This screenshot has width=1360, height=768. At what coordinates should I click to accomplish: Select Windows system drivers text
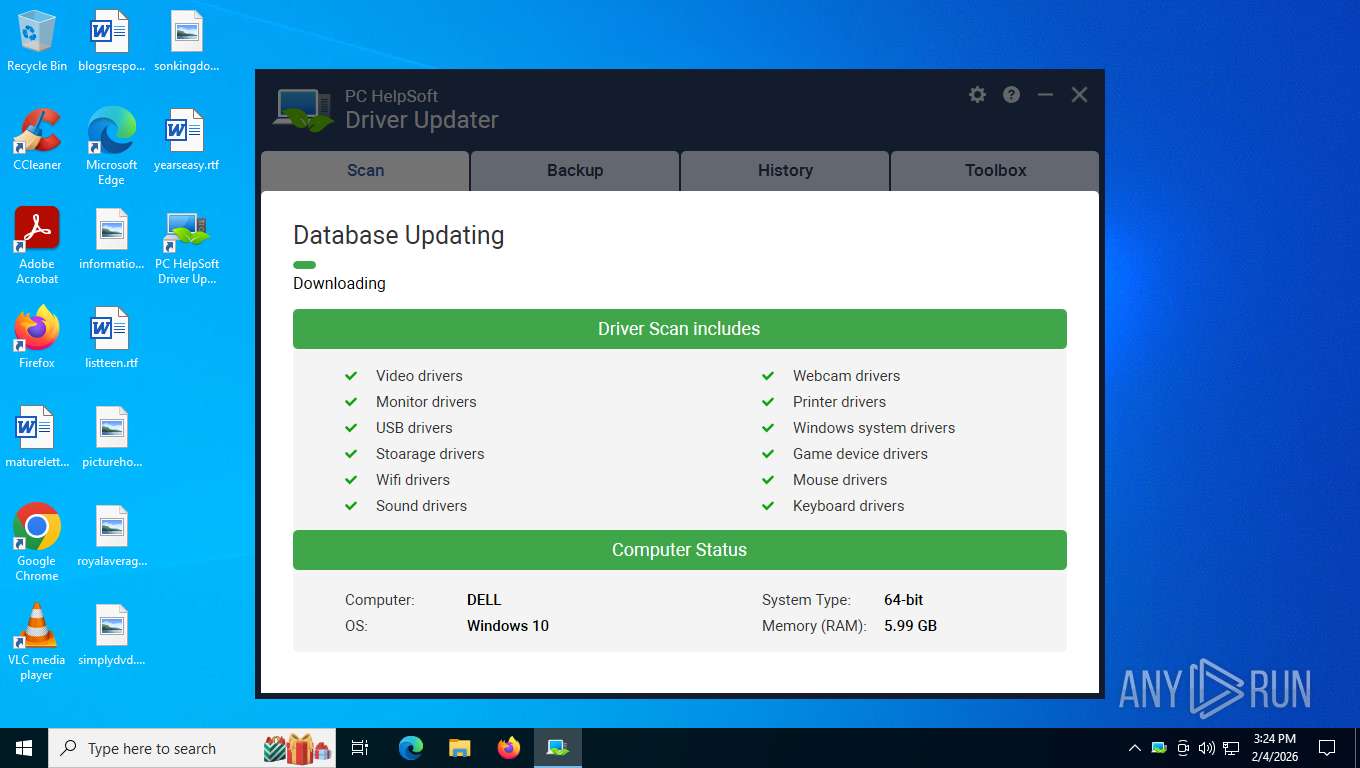[x=874, y=428]
